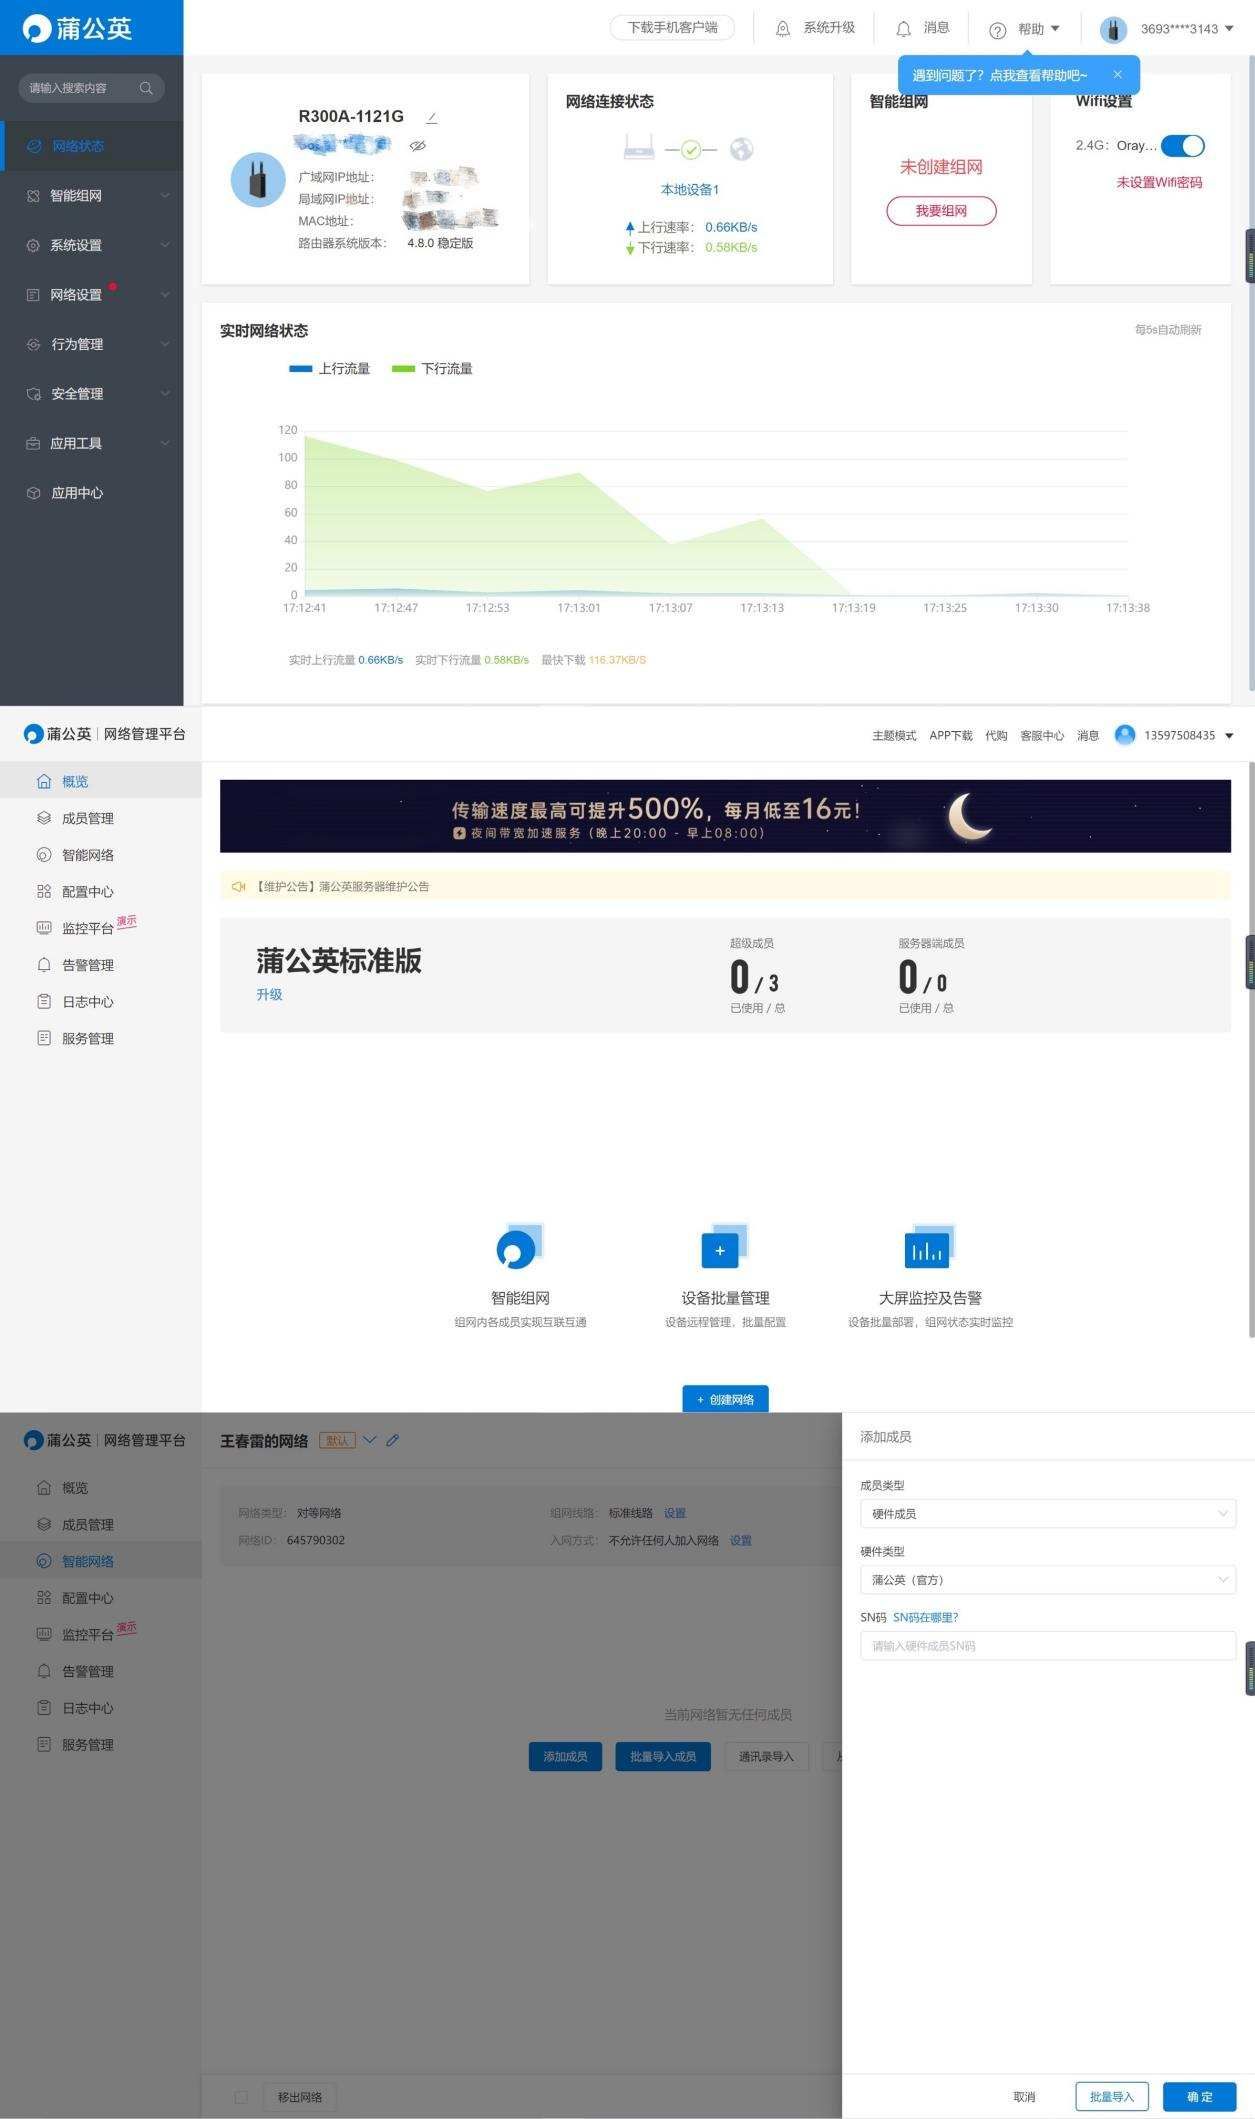Open the 硬件类型 combo box
Screen dimensions: 1255x2119
tap(1047, 1579)
